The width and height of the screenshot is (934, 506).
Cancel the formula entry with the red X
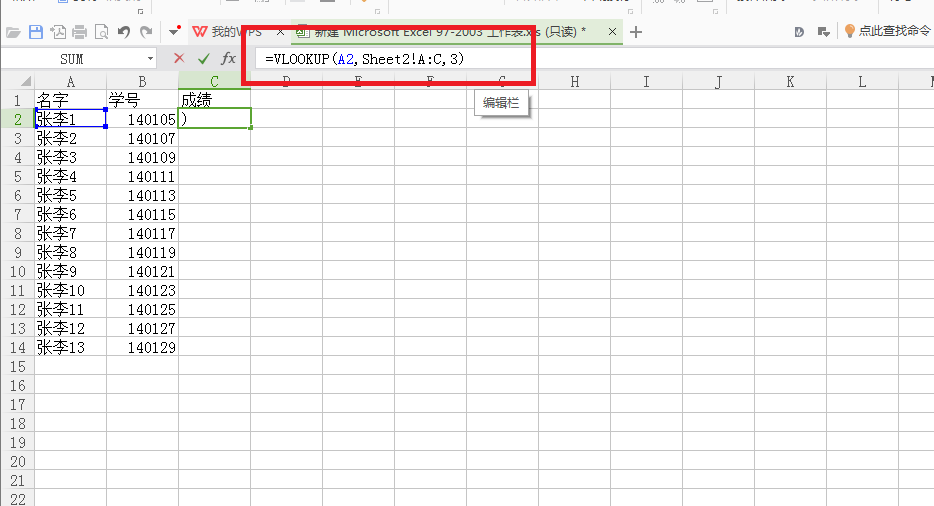click(179, 59)
